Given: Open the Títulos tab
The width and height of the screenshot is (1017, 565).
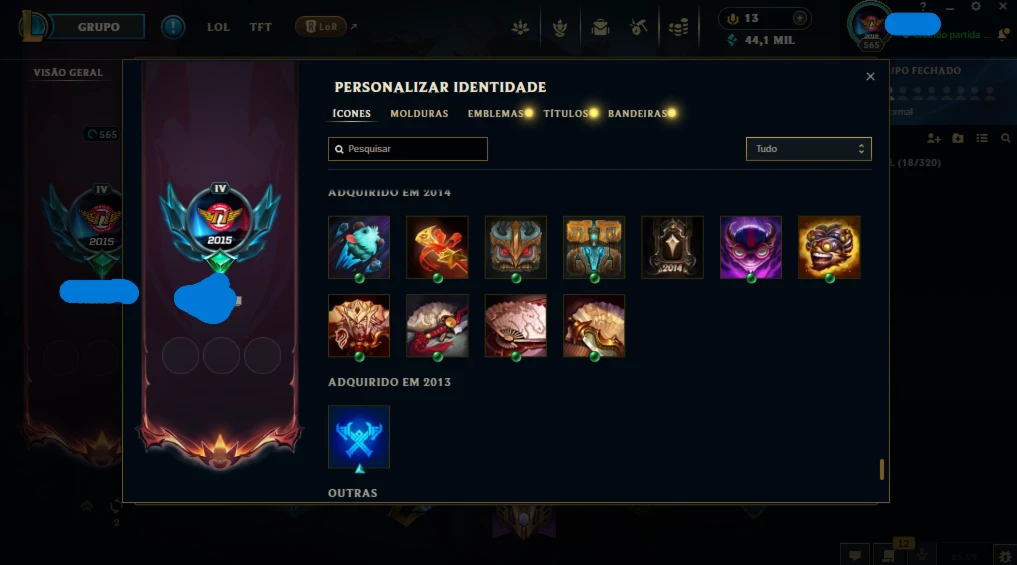Looking at the screenshot, I should coord(566,114).
